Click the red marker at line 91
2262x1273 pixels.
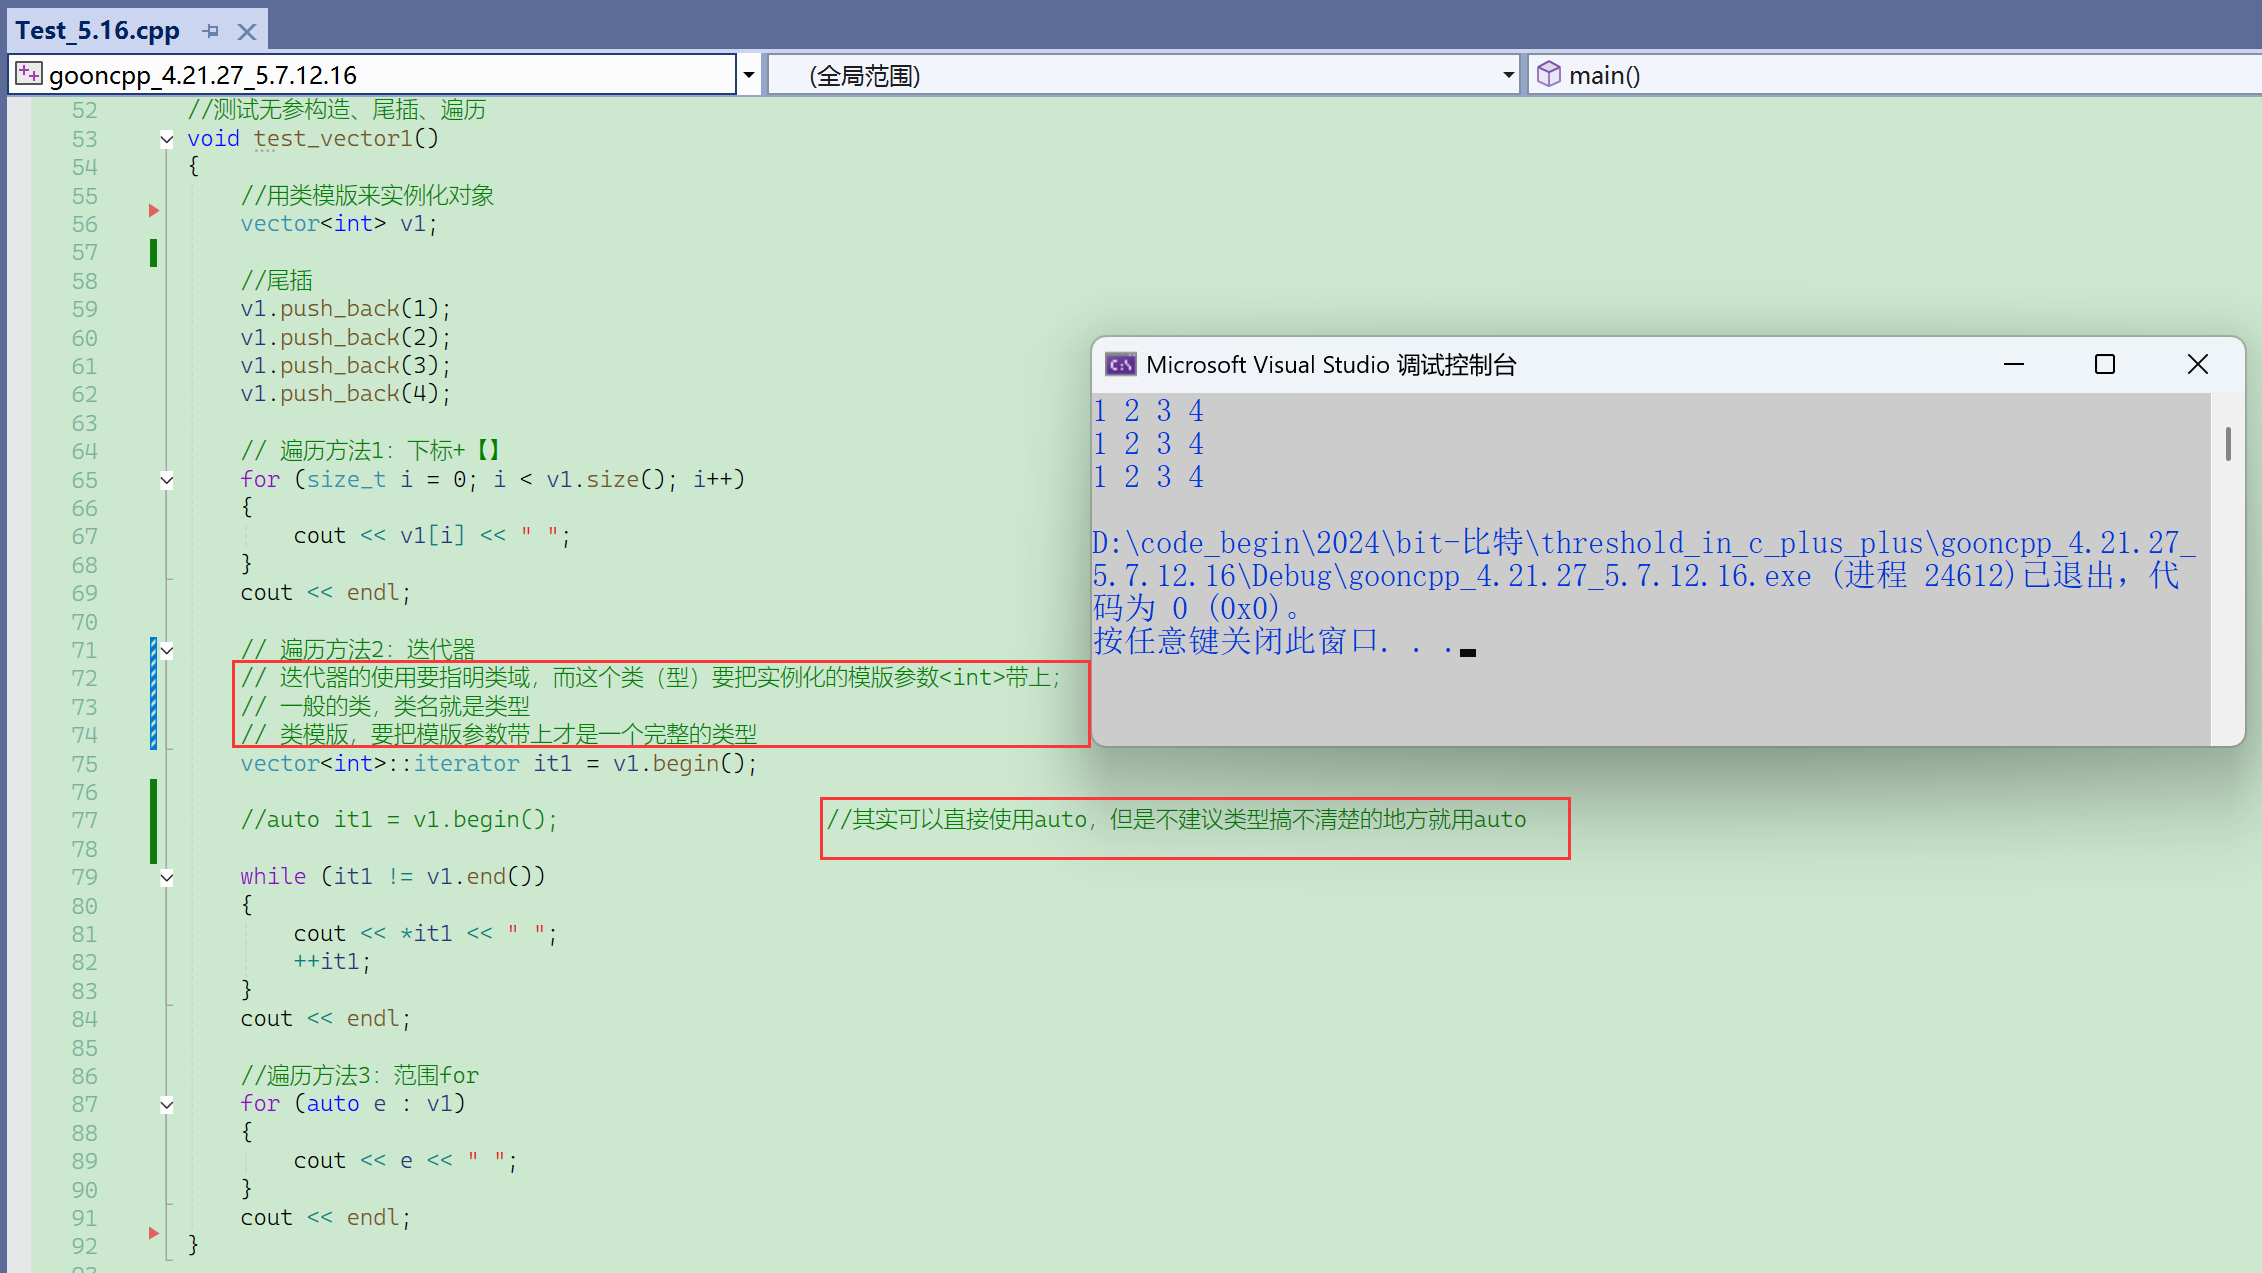(154, 1232)
